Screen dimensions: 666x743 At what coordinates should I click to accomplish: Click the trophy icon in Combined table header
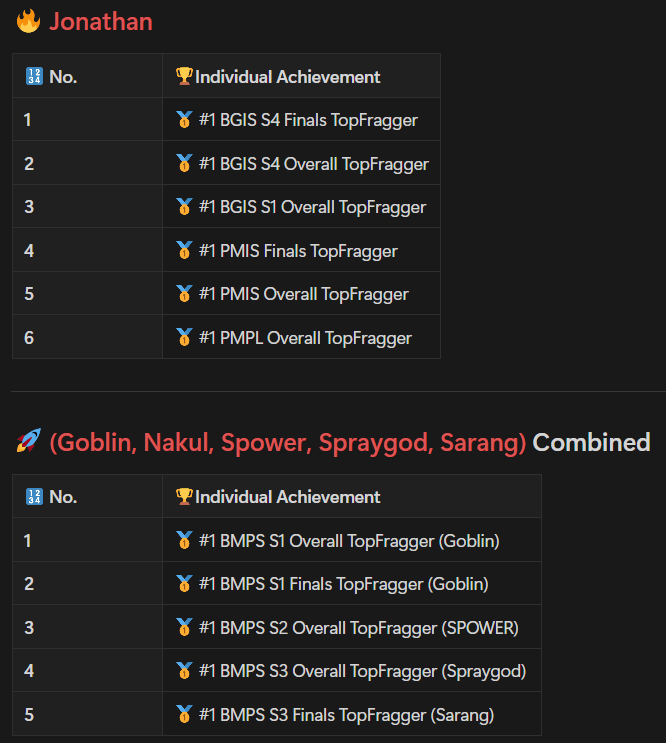[x=184, y=496]
